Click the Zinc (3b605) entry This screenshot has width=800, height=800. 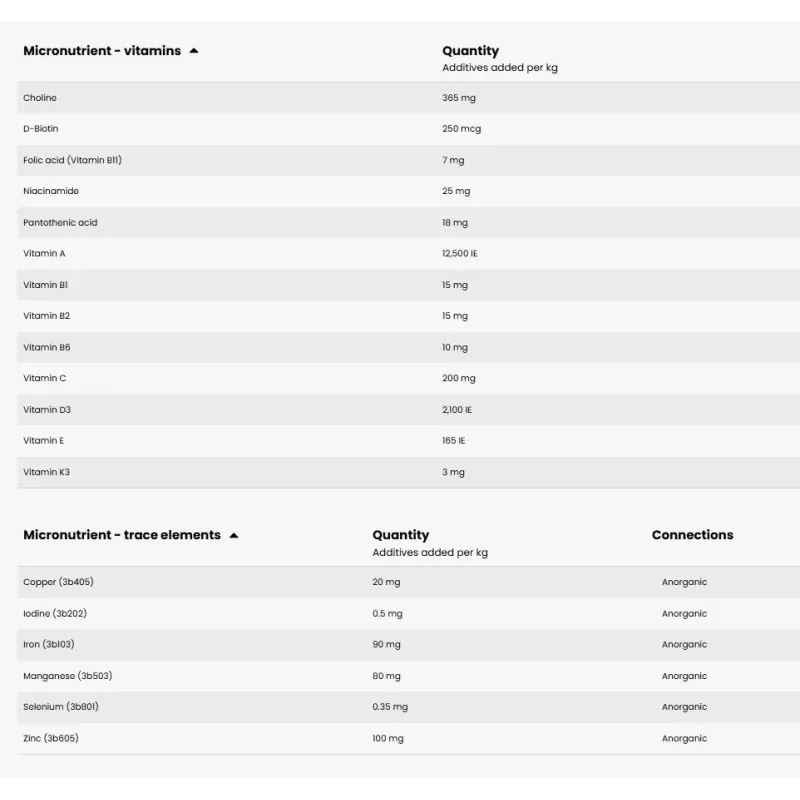pyautogui.click(x=51, y=738)
